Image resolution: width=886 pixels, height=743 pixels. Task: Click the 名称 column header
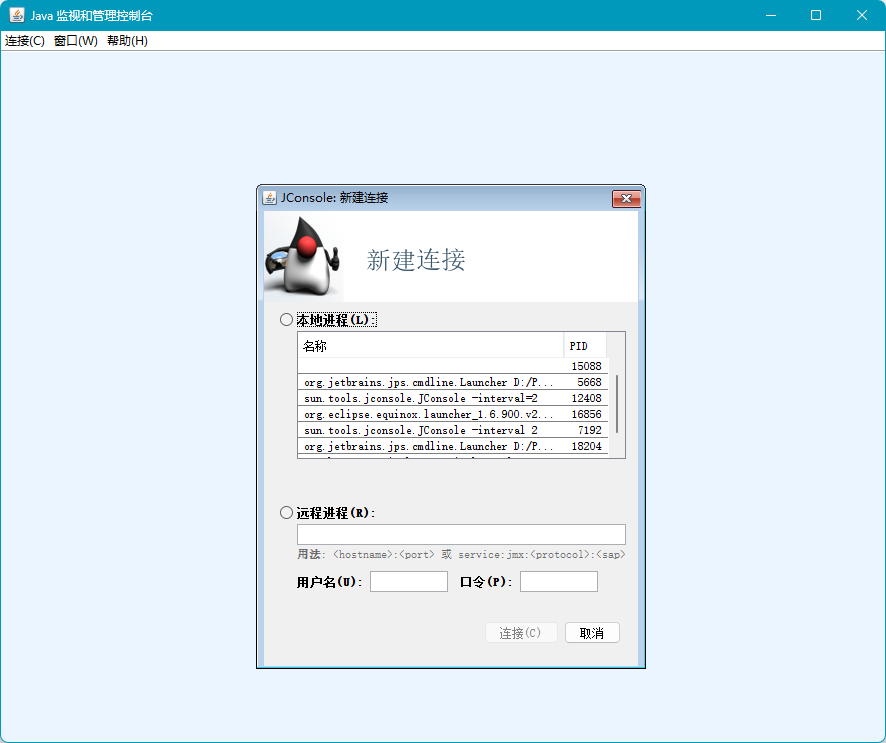pyautogui.click(x=431, y=346)
